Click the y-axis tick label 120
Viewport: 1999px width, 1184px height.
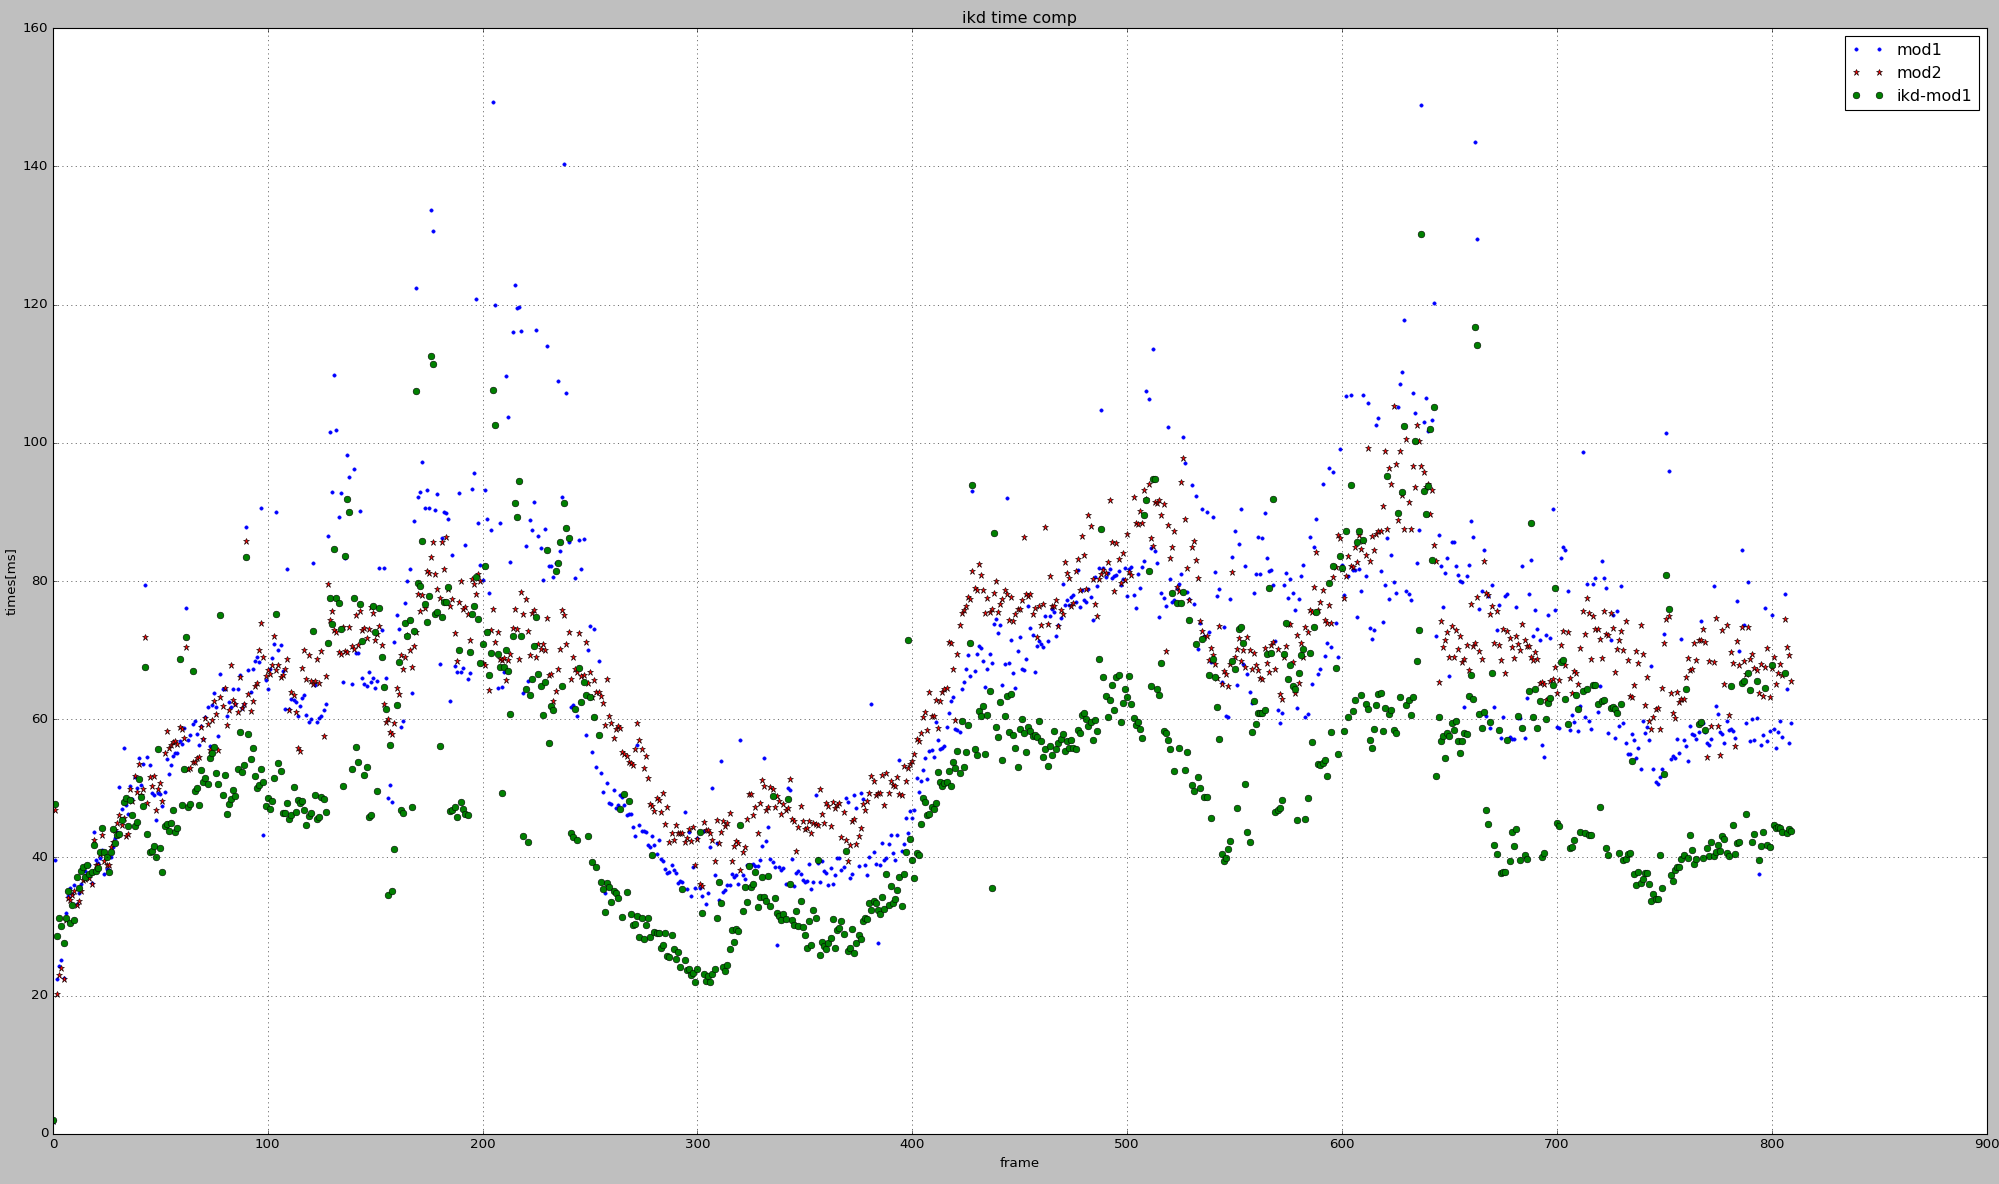[x=36, y=305]
